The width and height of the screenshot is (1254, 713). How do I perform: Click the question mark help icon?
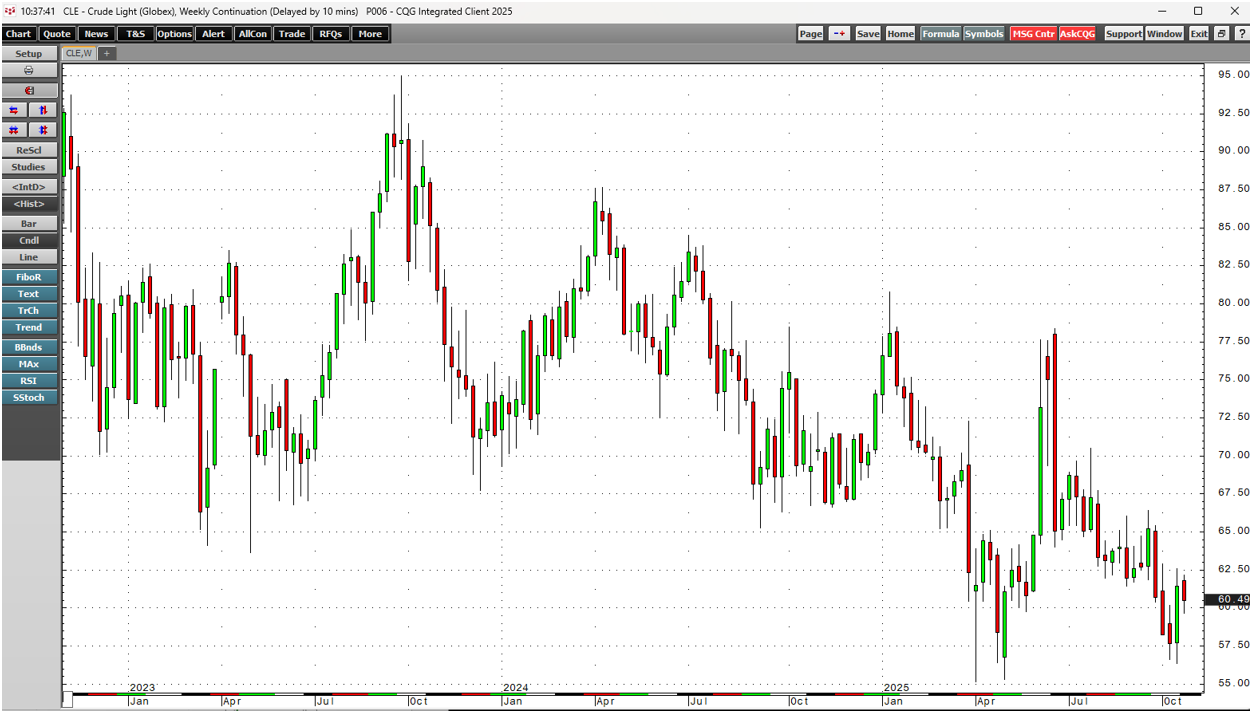point(1242,34)
